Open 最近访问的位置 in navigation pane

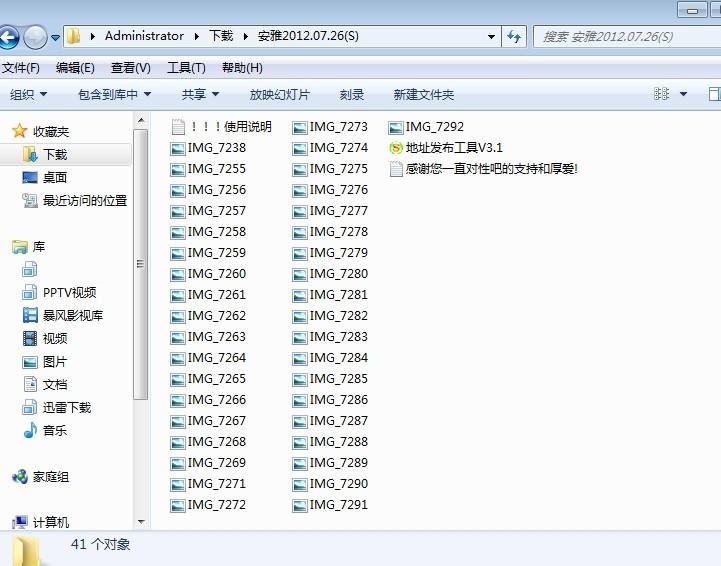[85, 200]
